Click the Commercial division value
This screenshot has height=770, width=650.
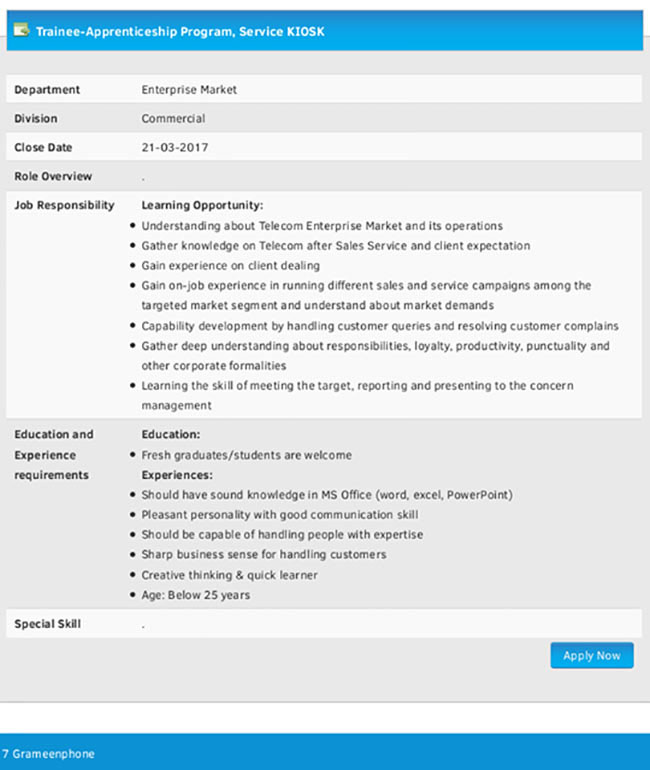(173, 119)
